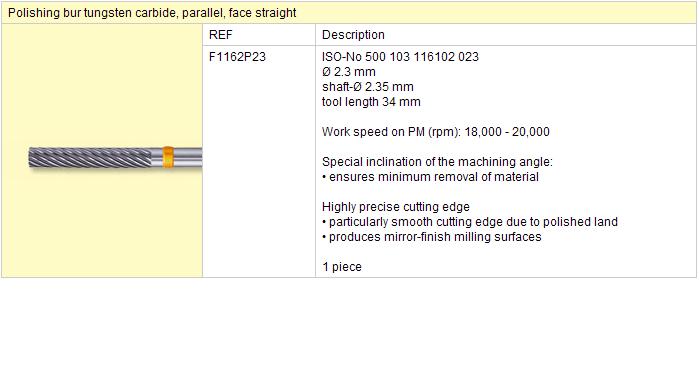The image size is (699, 391).
Task: Click the Description column header
Action: (353, 35)
